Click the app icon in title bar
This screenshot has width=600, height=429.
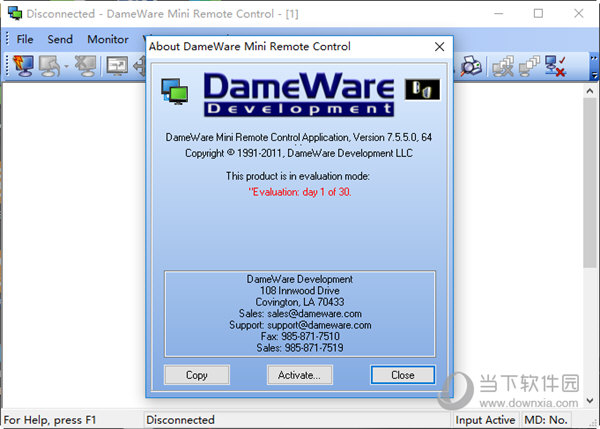click(15, 13)
